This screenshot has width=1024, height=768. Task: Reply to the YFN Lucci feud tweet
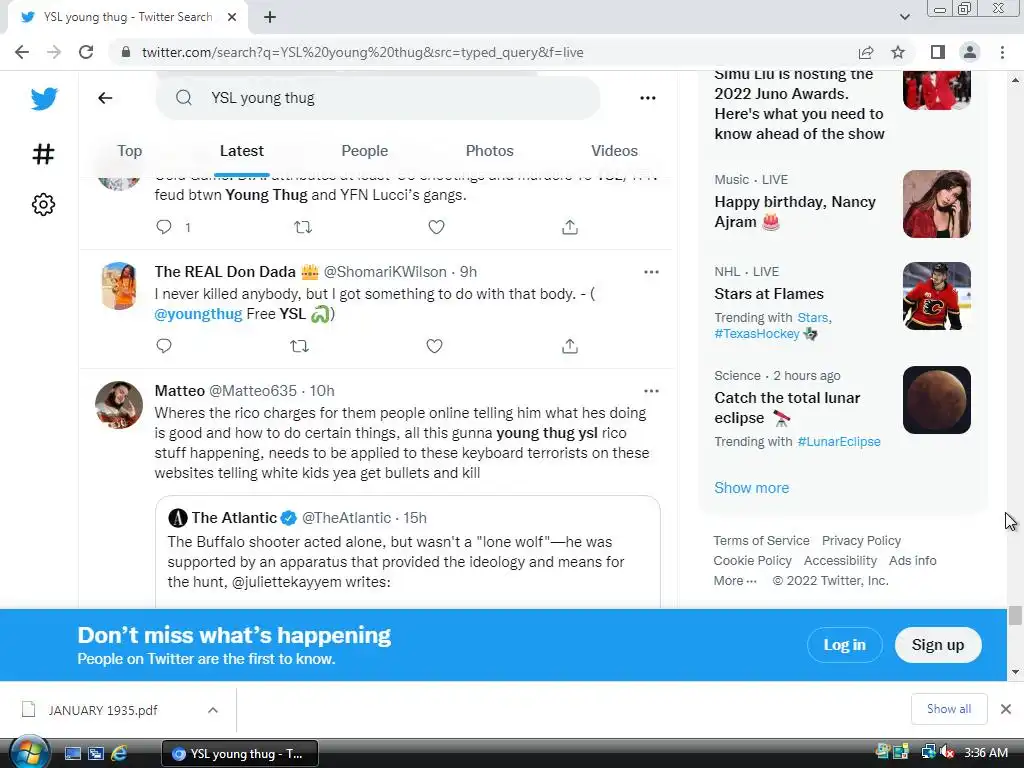164,227
